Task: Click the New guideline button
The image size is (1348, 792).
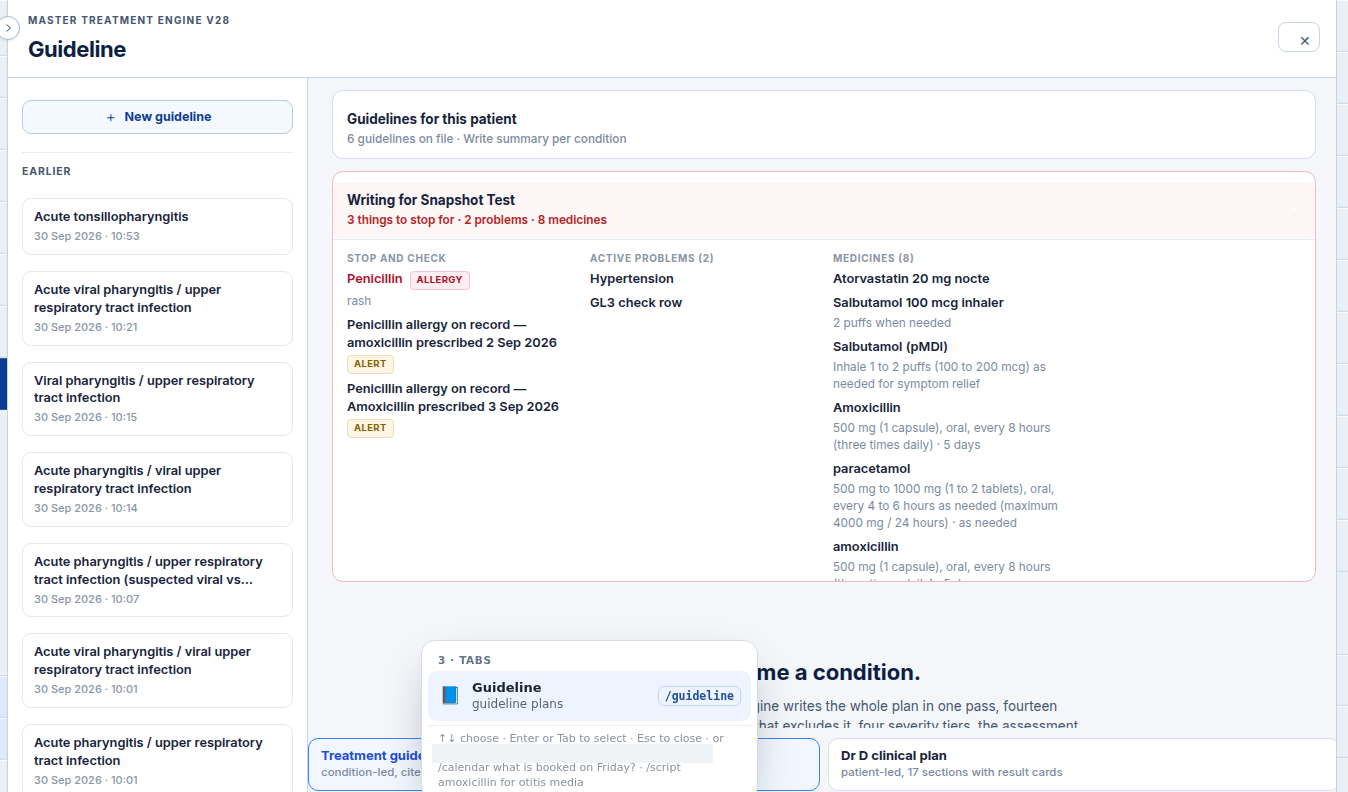Action: tap(157, 117)
